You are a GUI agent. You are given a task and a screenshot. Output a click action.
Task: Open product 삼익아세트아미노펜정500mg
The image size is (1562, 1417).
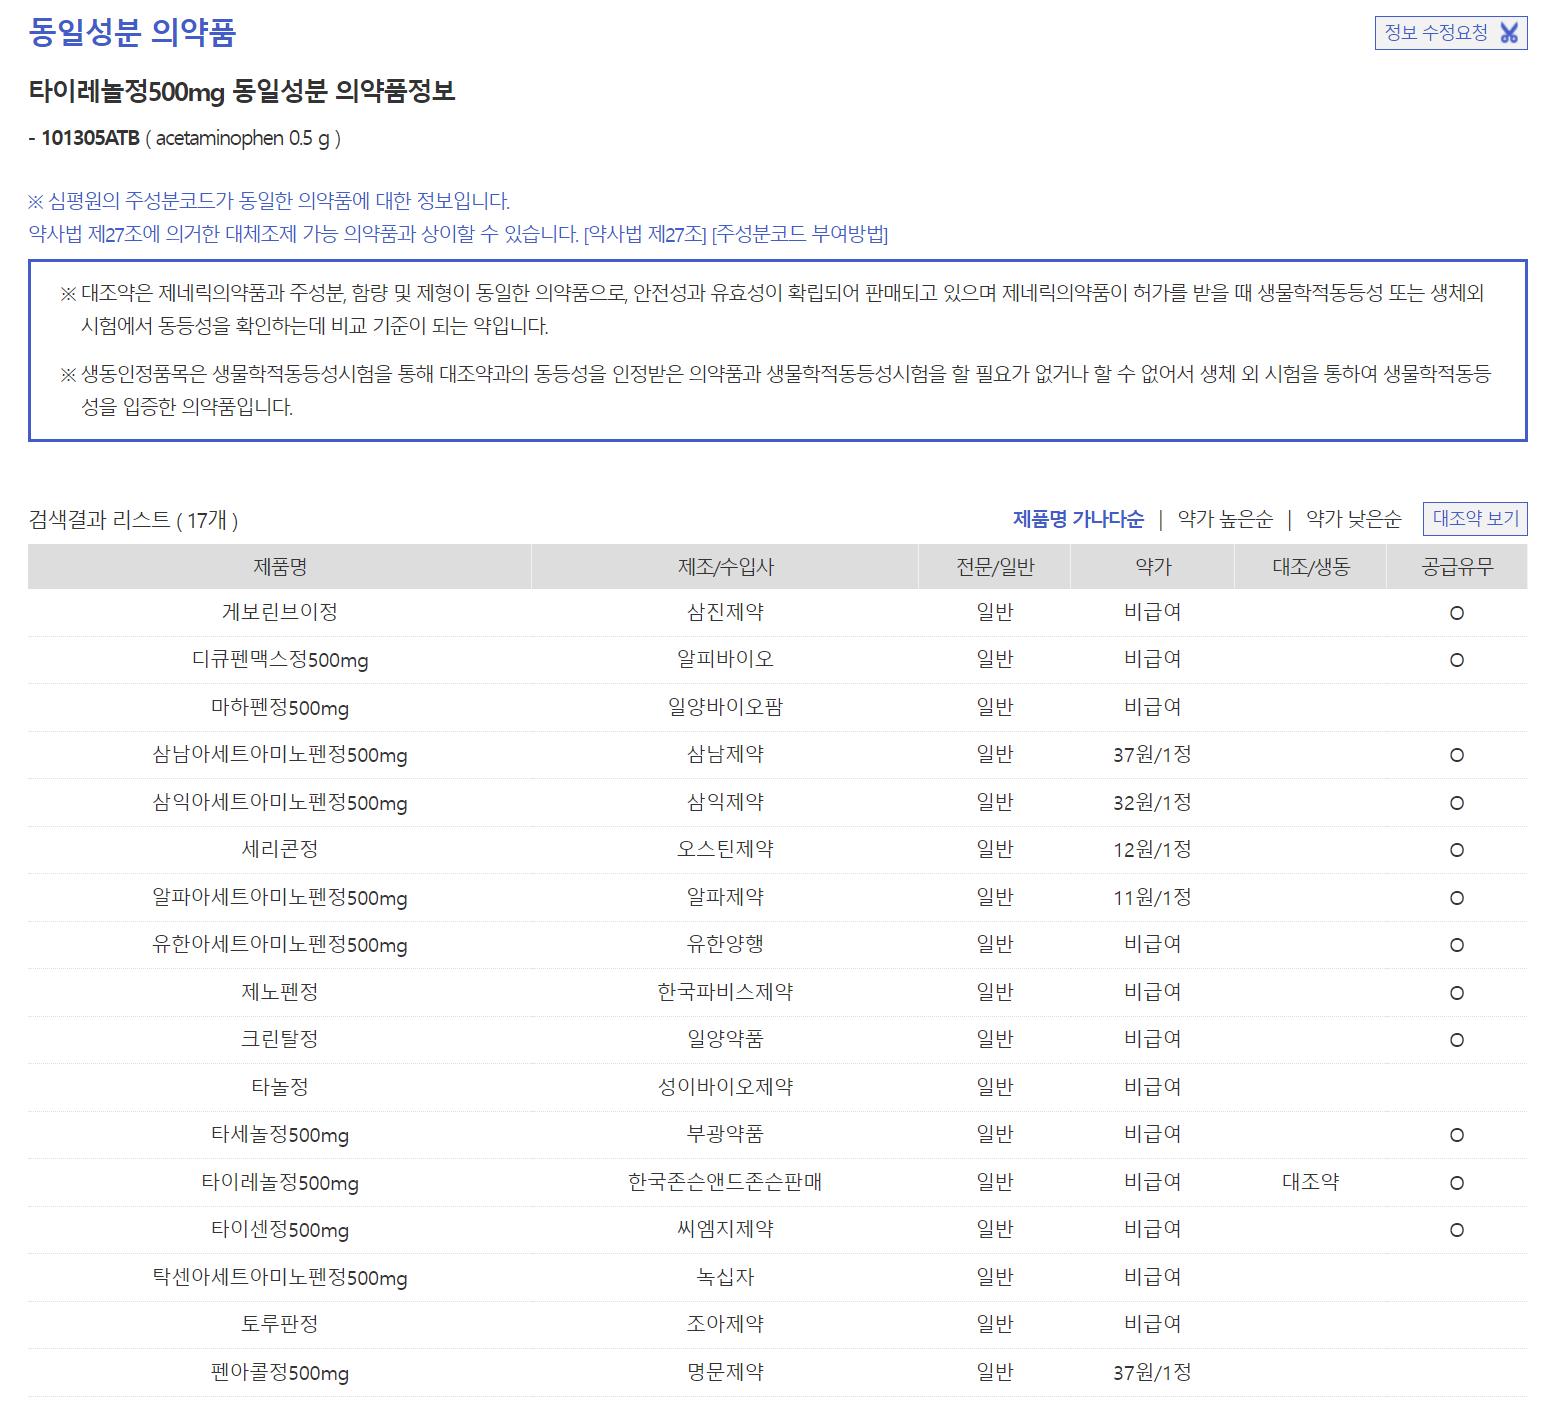(x=280, y=803)
